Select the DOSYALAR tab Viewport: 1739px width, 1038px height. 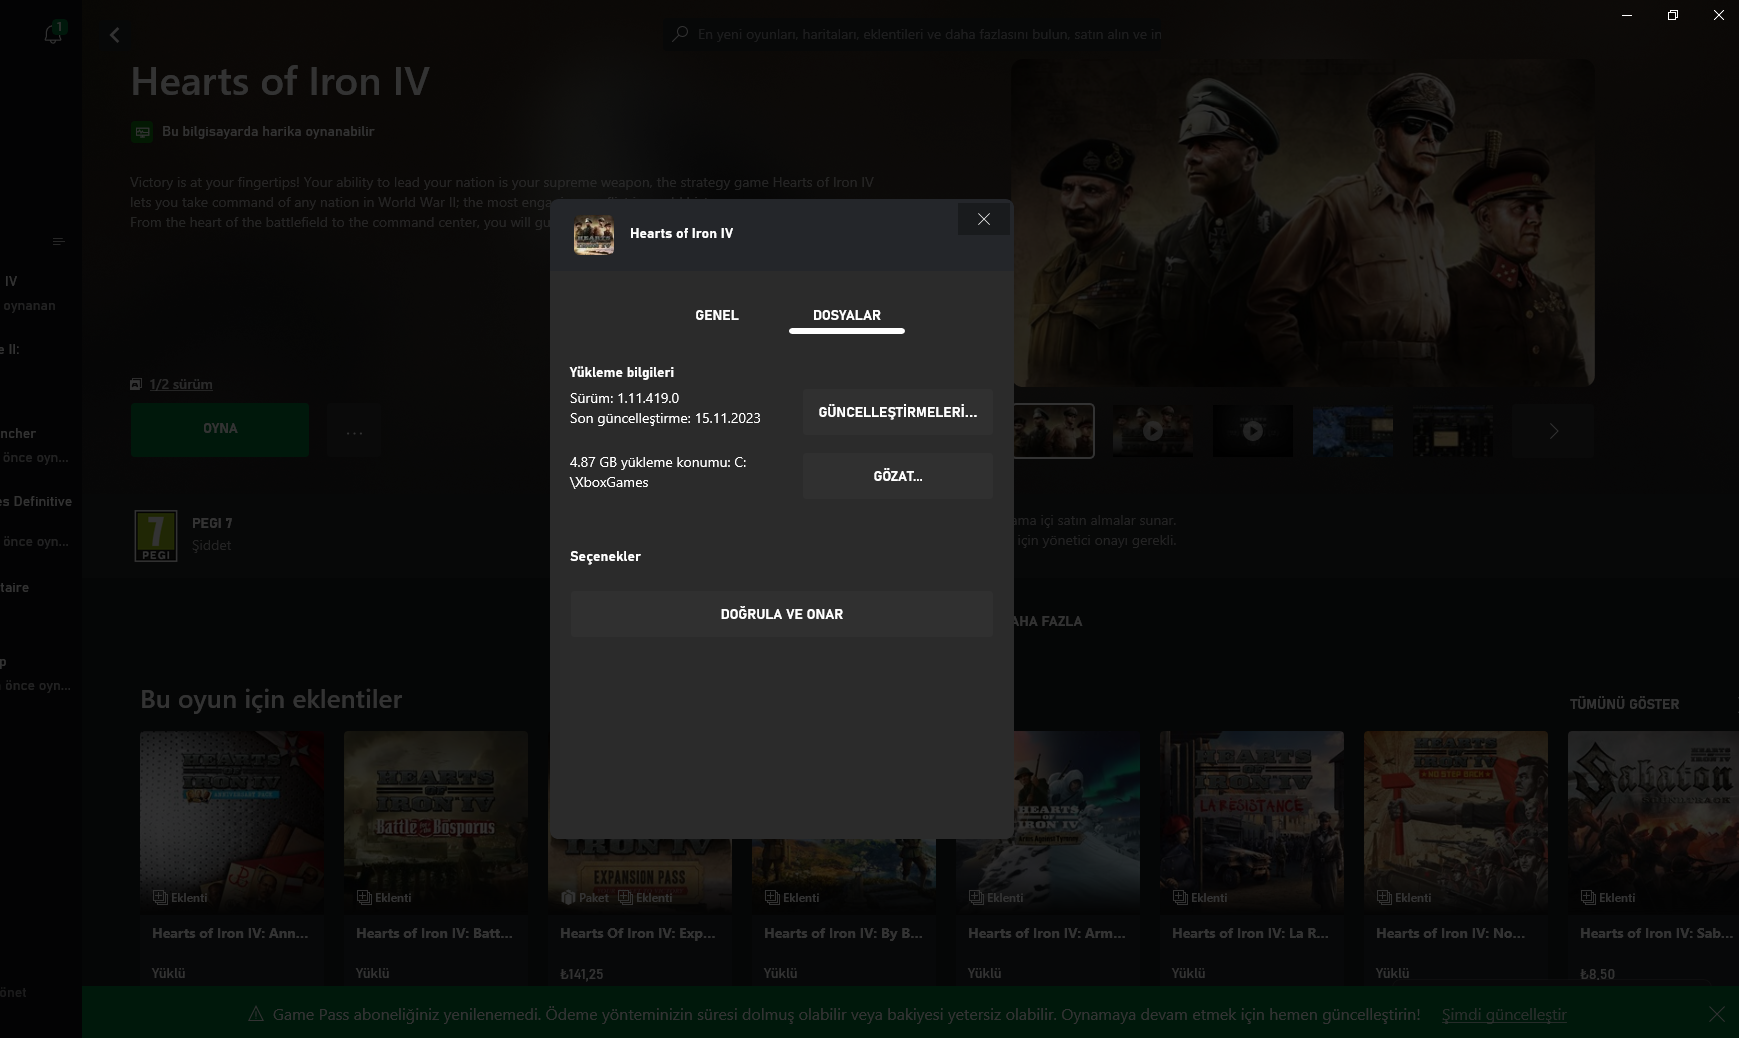847,315
